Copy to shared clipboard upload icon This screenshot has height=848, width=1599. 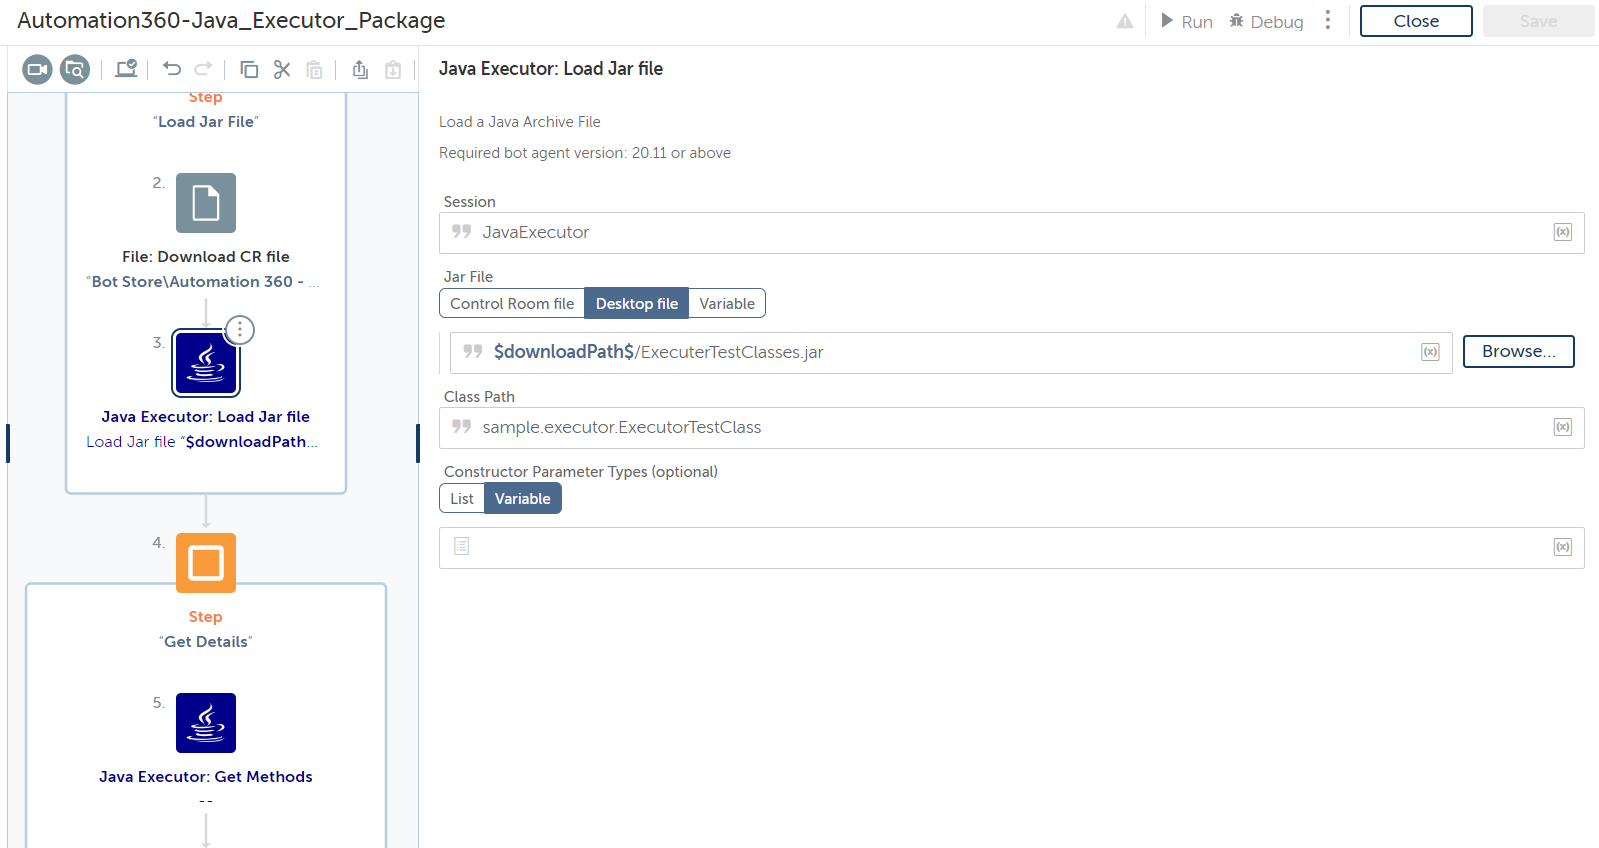(360, 69)
